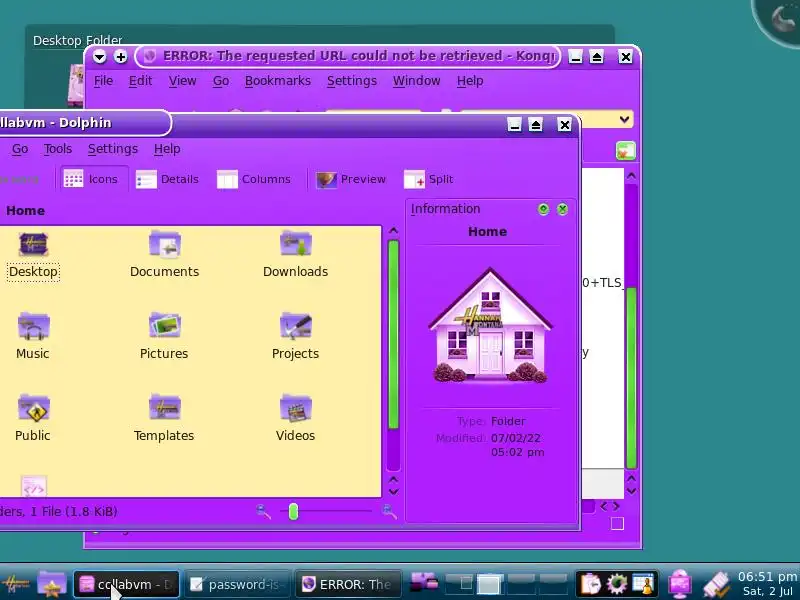800x600 pixels.
Task: Open the Go menu in Dolphin
Action: 20,149
